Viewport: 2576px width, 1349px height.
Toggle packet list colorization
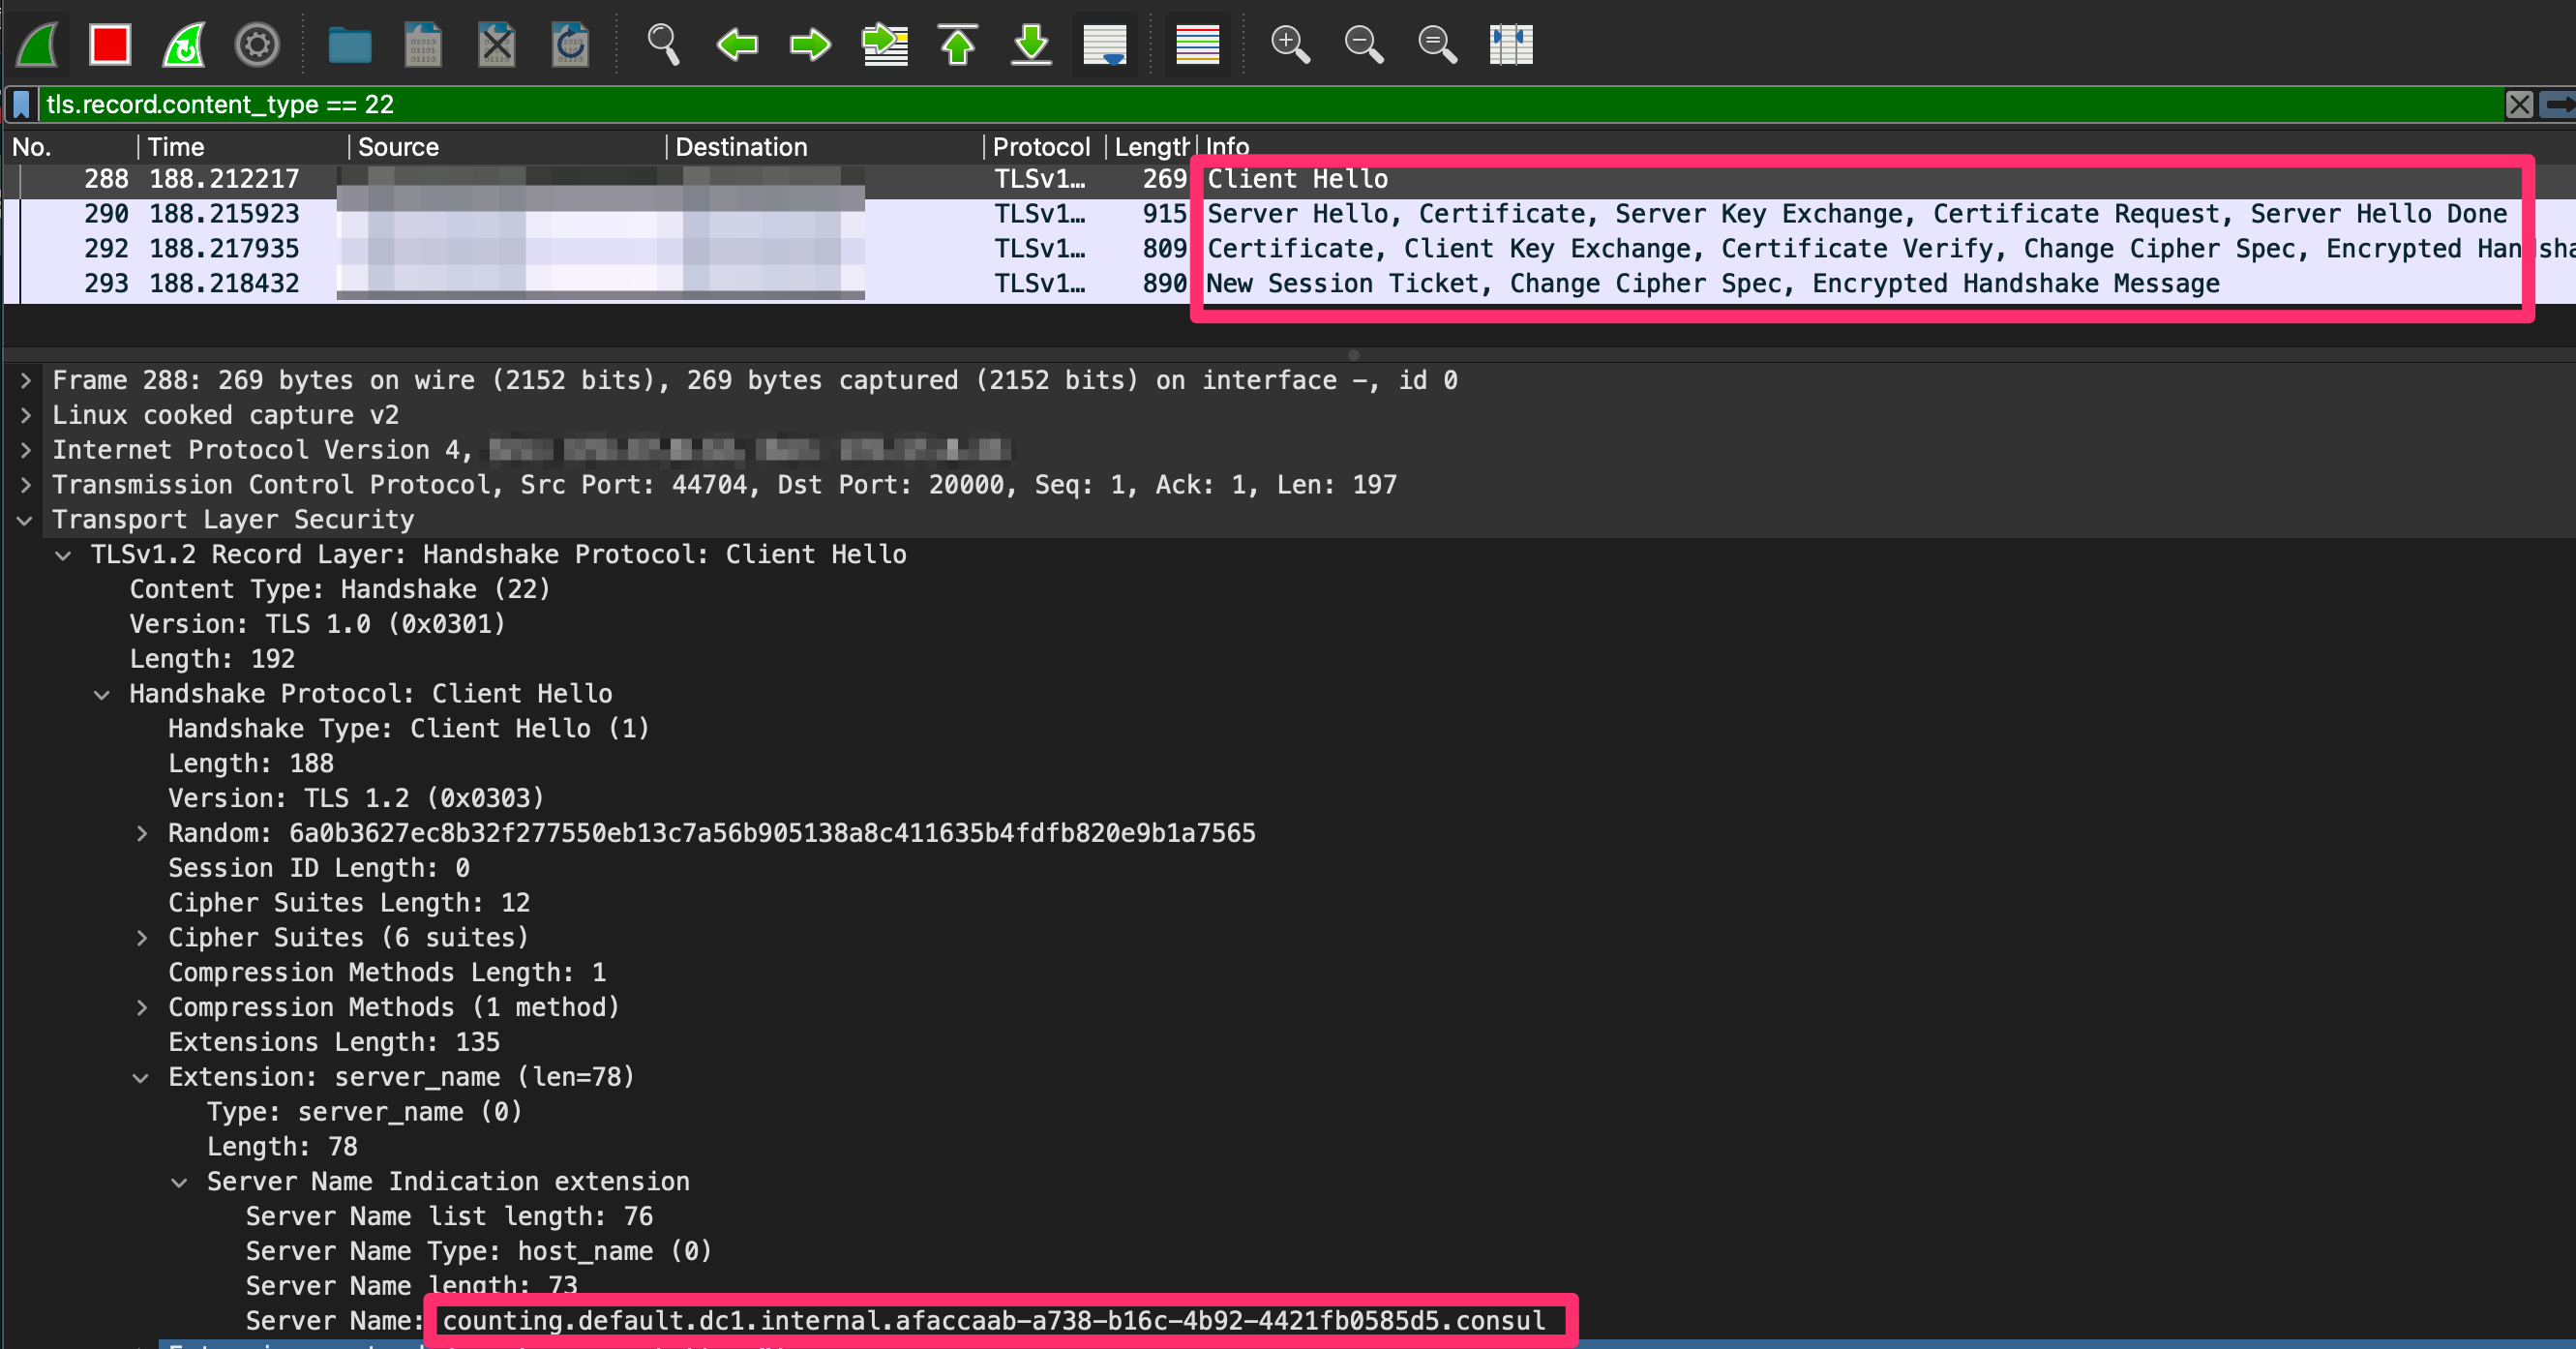pos(1197,45)
